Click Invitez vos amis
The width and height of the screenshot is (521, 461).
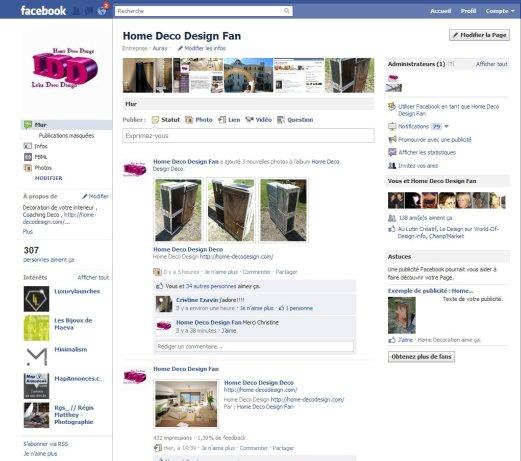coord(418,166)
